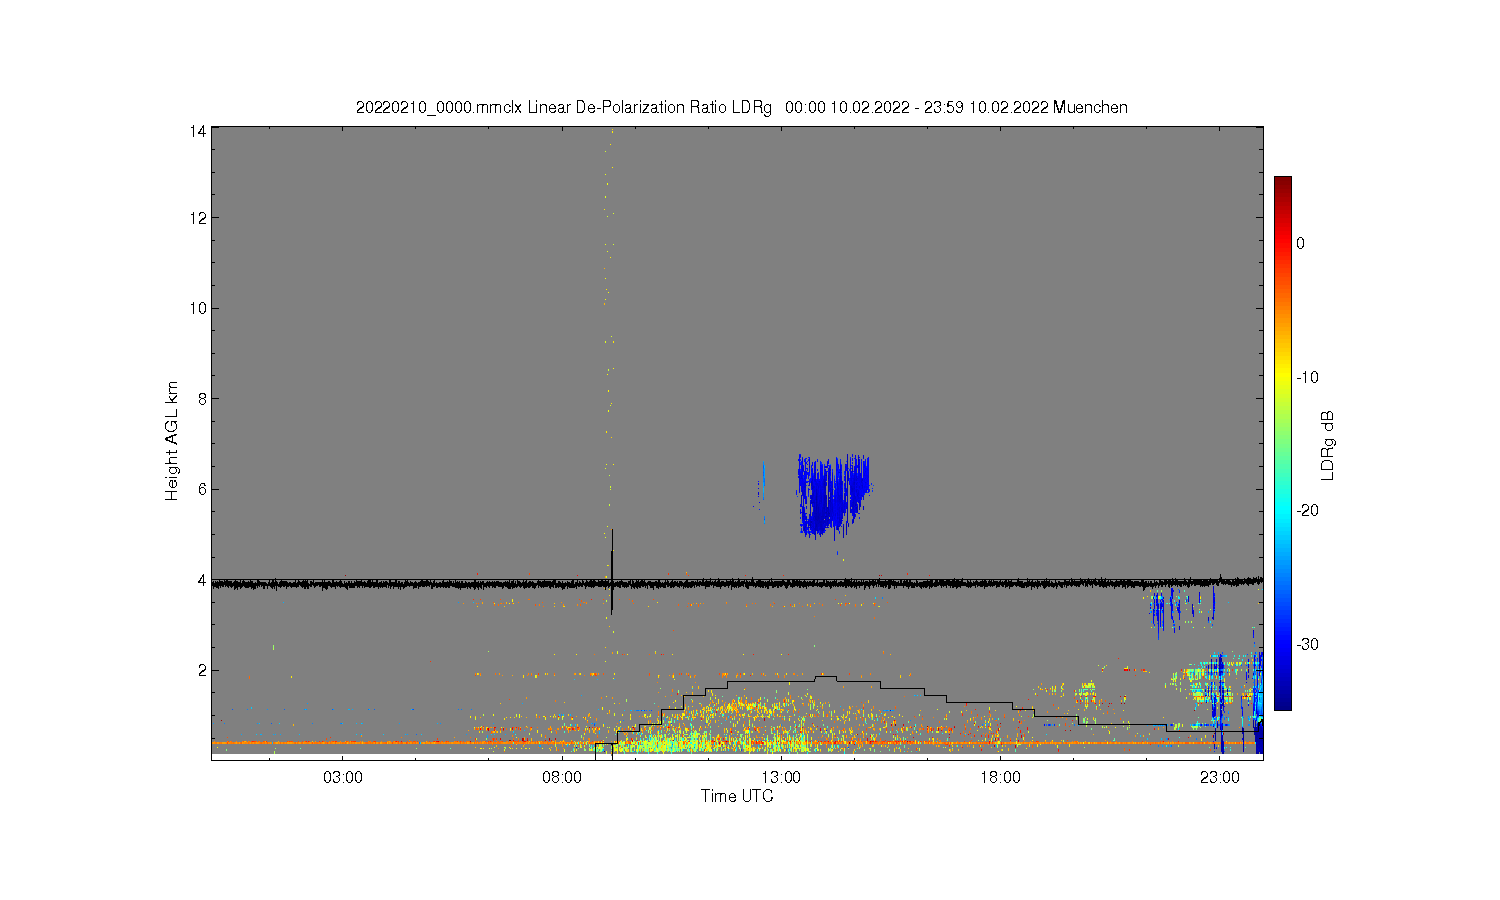Click the 'Height AGL km' axis label

(172, 441)
